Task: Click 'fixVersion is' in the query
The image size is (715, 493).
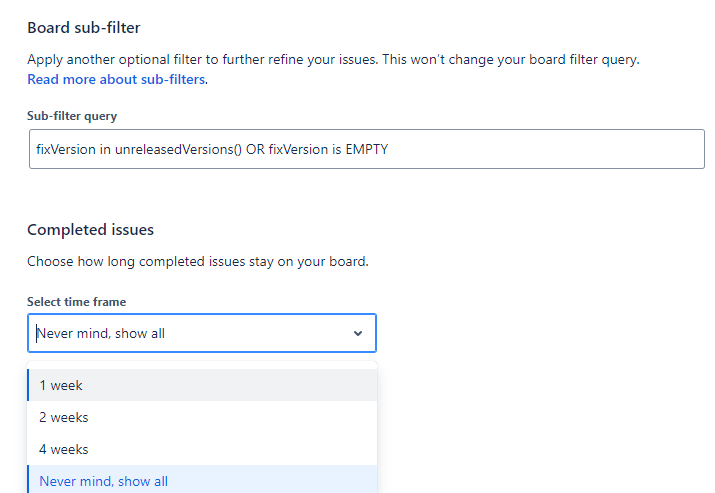Action: coord(301,149)
